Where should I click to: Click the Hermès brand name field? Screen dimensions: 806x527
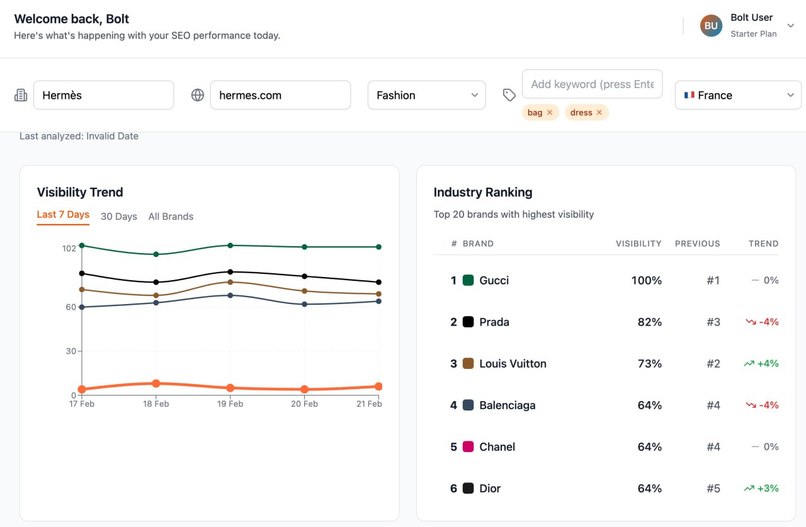coord(103,95)
